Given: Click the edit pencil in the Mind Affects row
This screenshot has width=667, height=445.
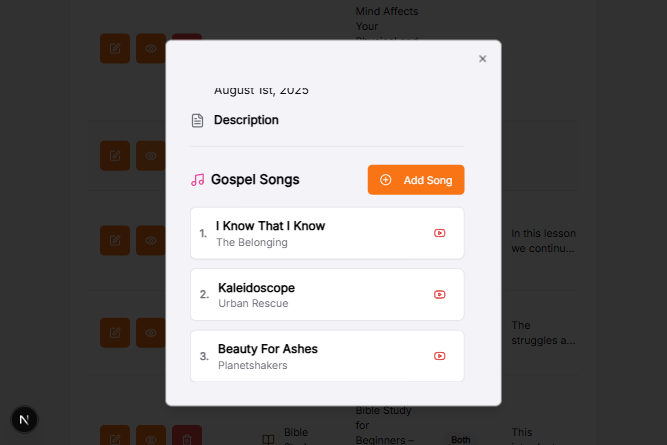Looking at the screenshot, I should 115,48.
